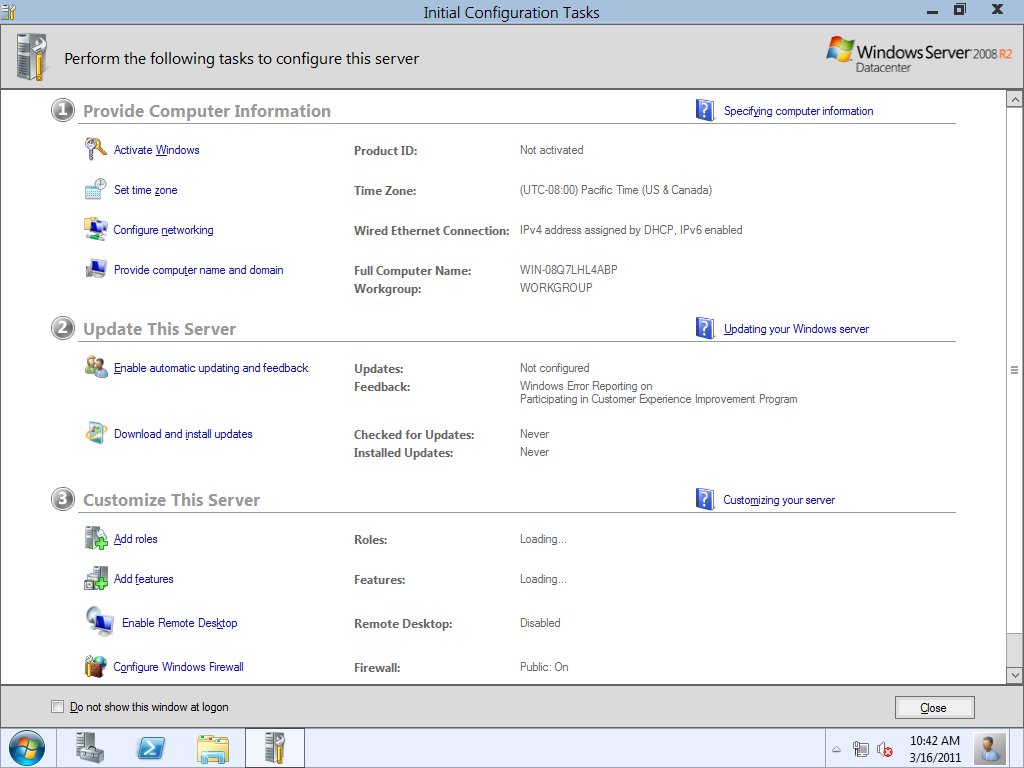The width and height of the screenshot is (1024, 768).
Task: Click the Add roles server icon
Action: [96, 539]
